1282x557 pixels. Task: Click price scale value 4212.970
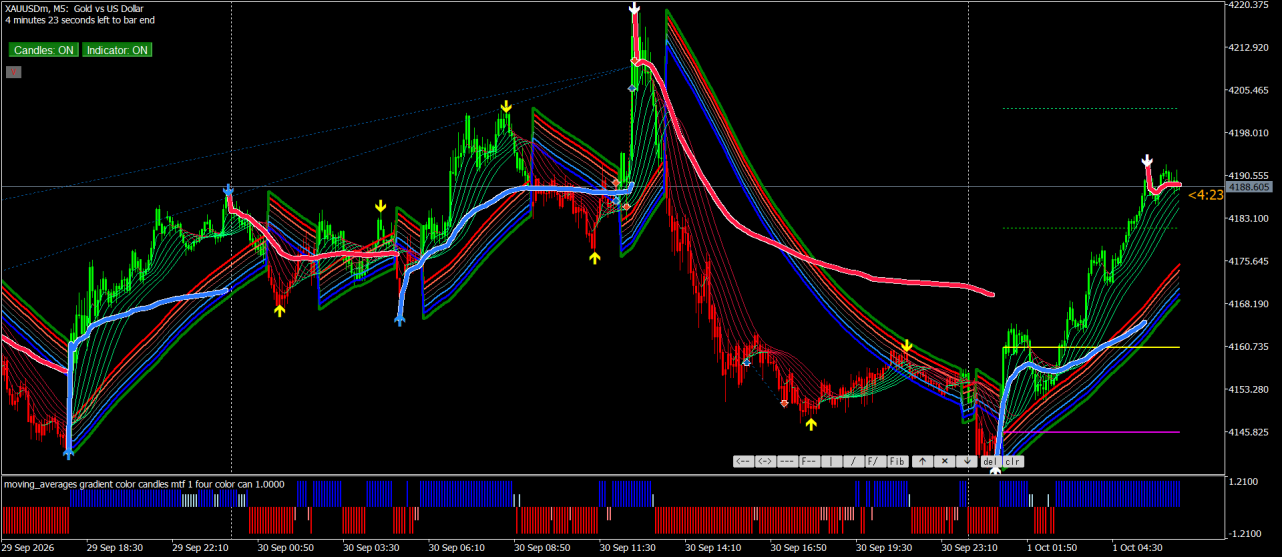tap(1248, 47)
